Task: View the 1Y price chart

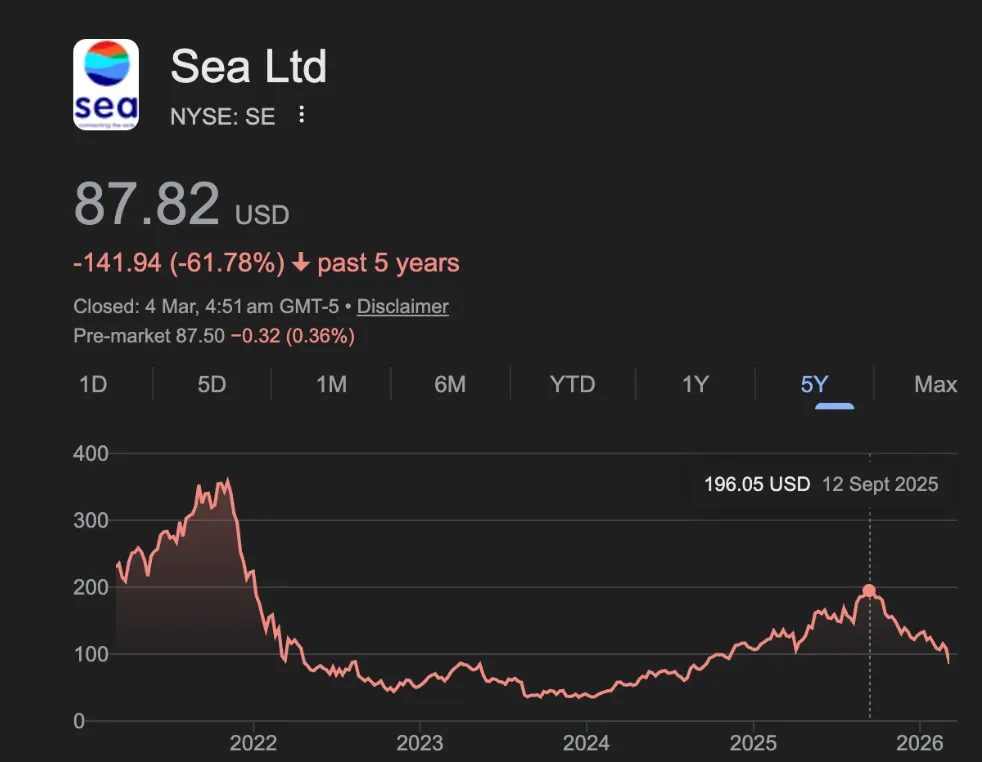Action: pos(695,385)
